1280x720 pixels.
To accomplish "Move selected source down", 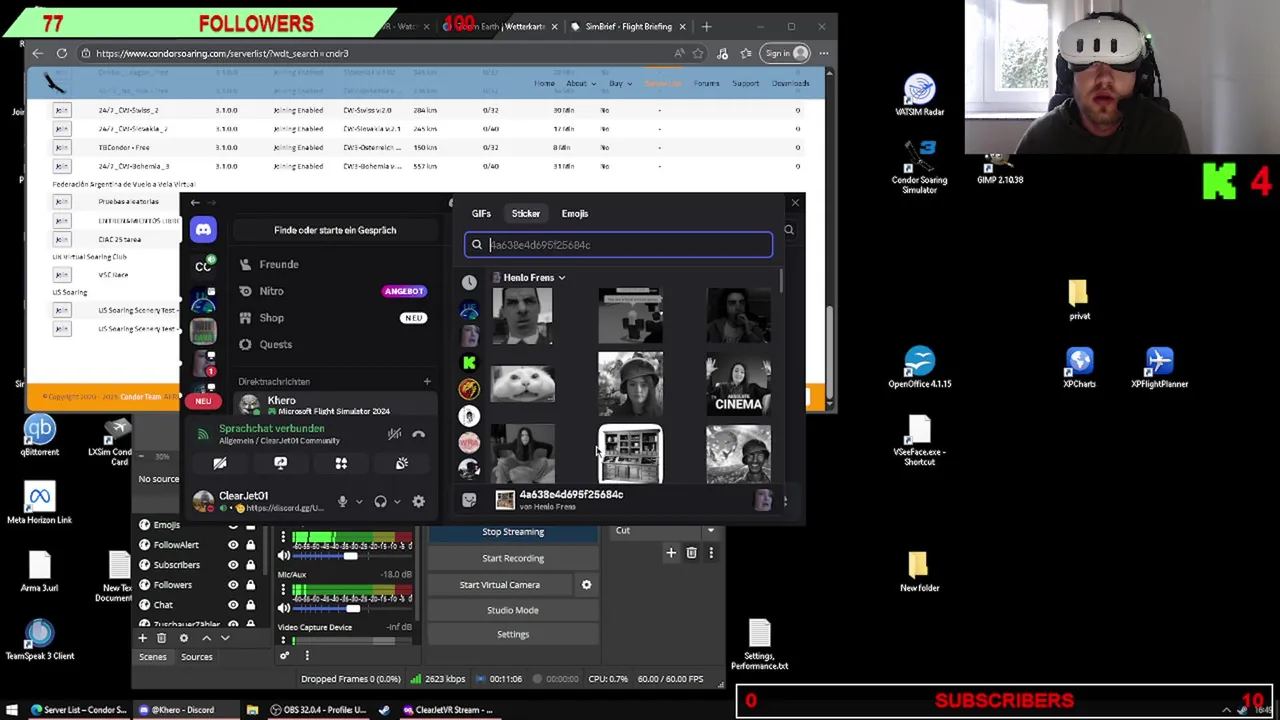I will coord(225,638).
